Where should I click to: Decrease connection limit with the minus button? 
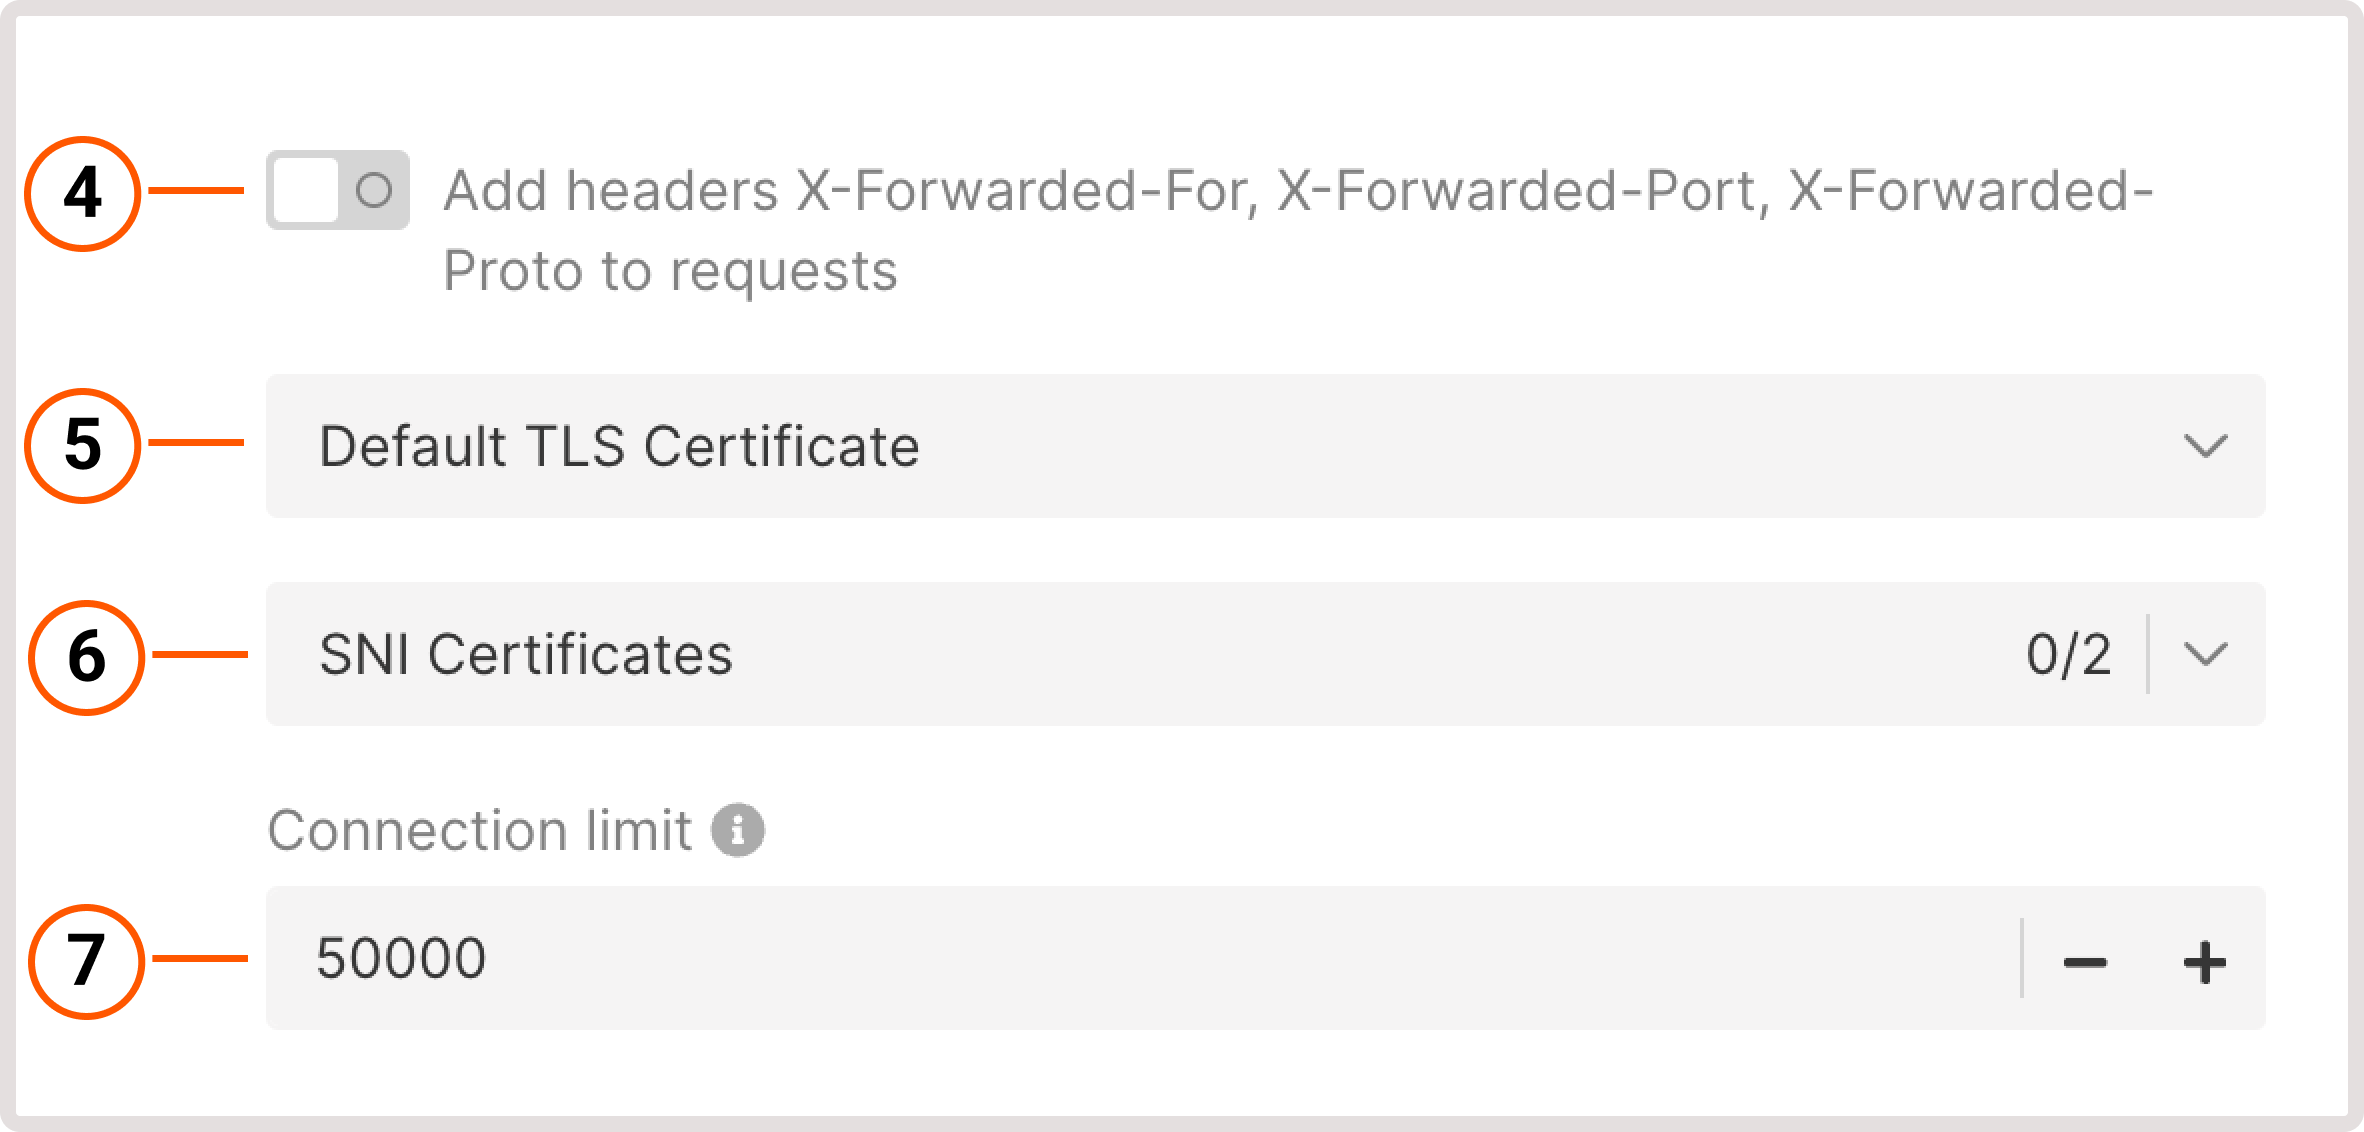point(2085,962)
